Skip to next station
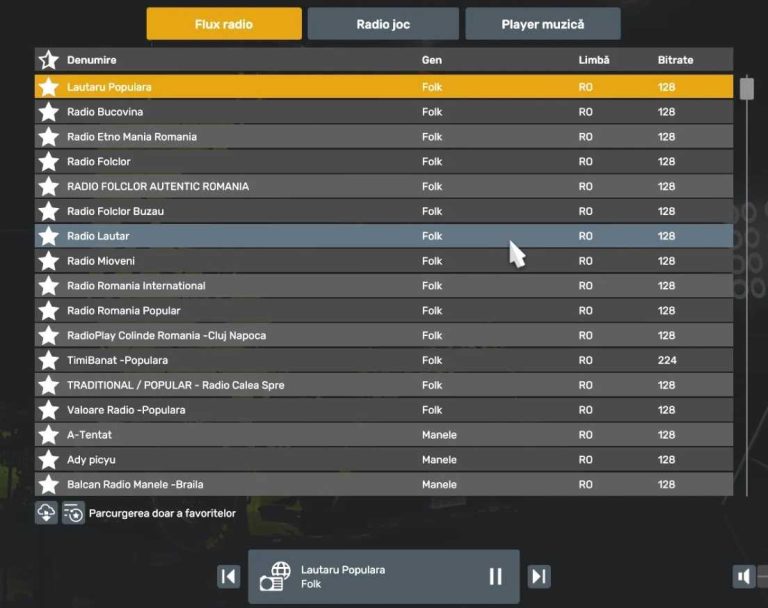 point(539,576)
